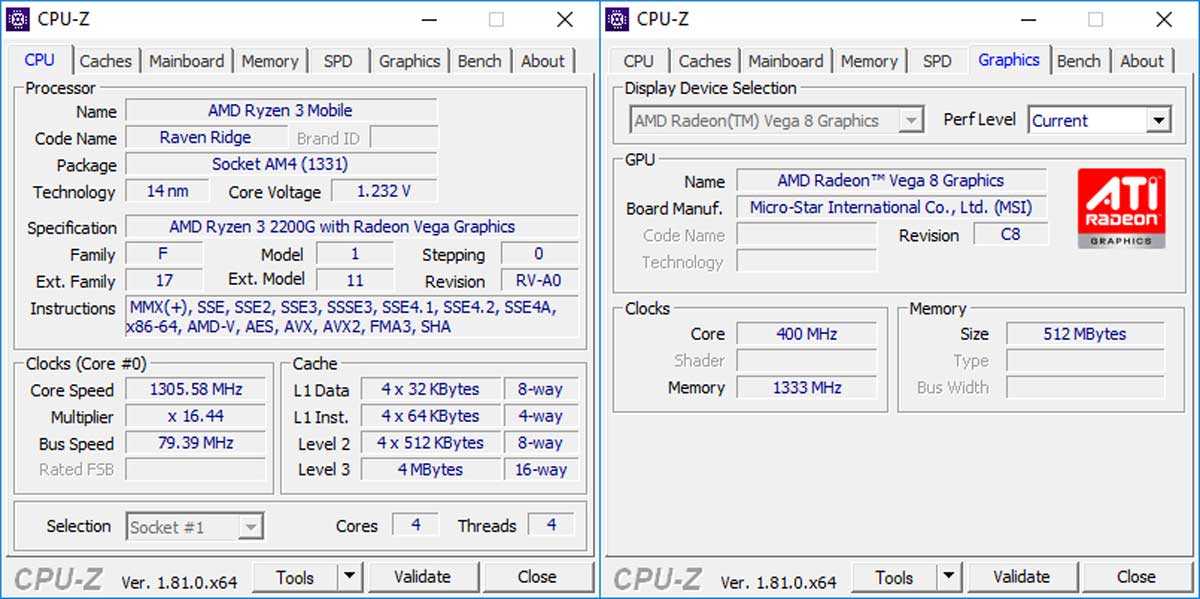Click GPU Name AMD Radeon Vega 8 Graphics
Screen dimensions: 1200x599
[891, 181]
